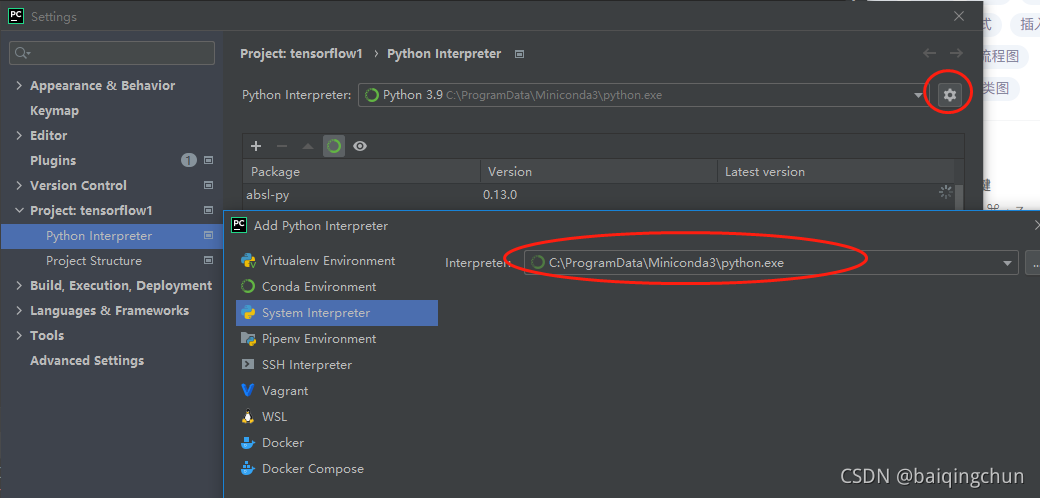Click the browse ellipsis button beside Interpreter

click(x=1033, y=263)
